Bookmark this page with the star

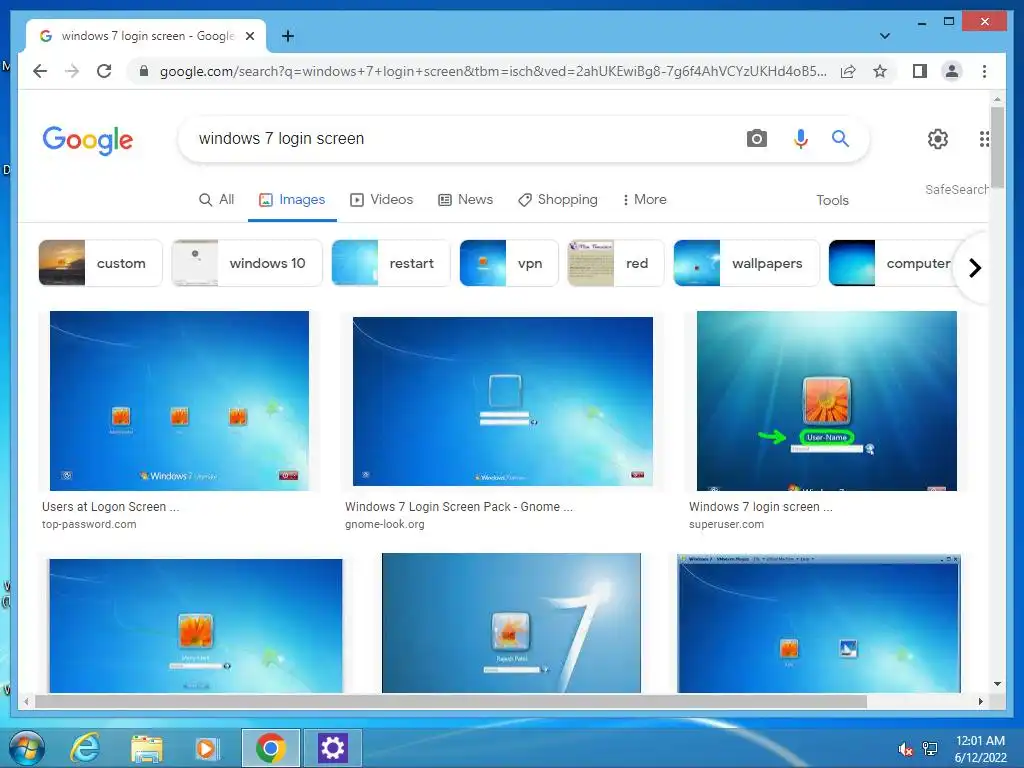click(880, 71)
